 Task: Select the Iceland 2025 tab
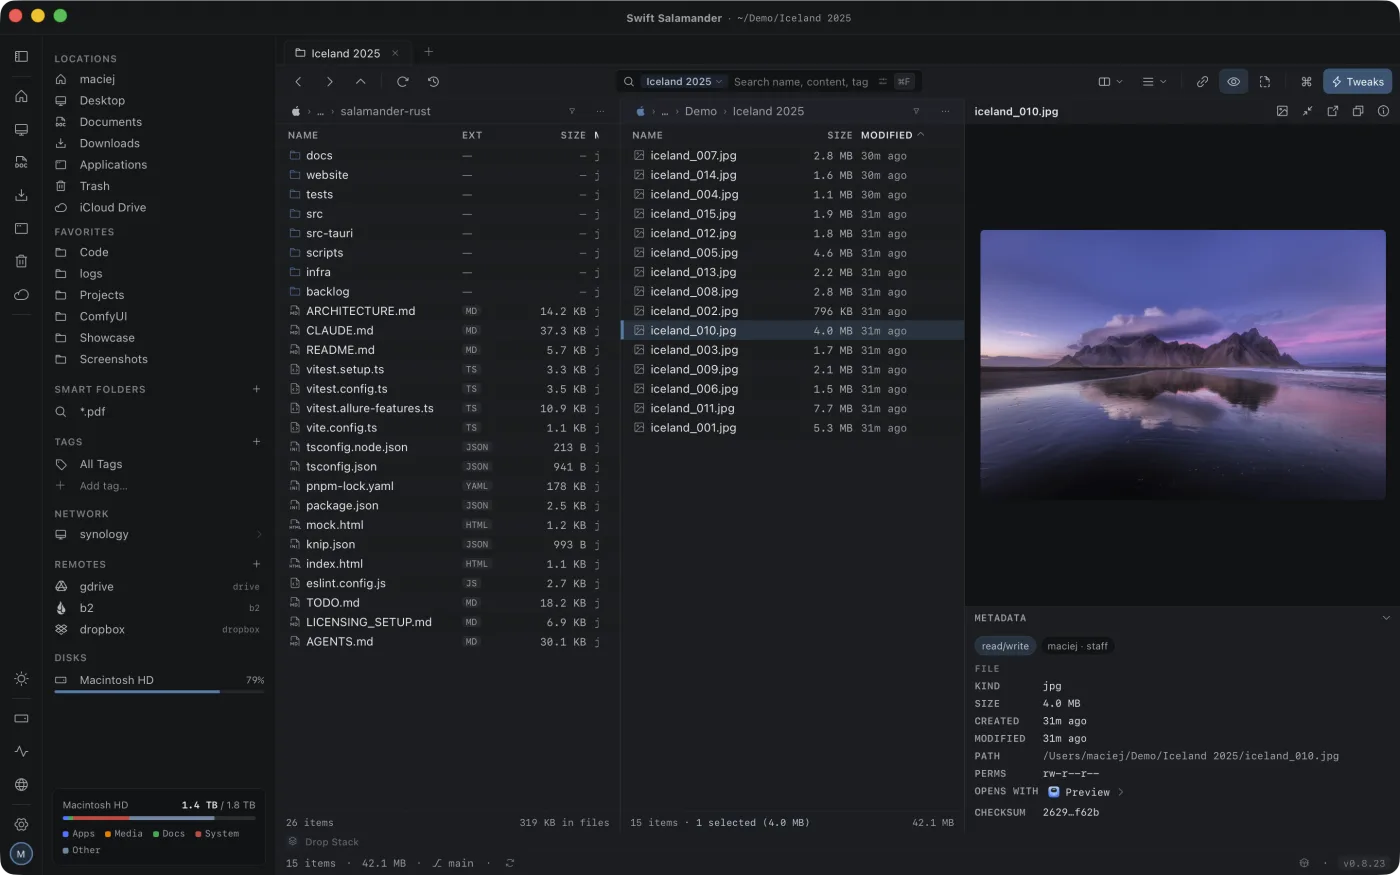347,53
